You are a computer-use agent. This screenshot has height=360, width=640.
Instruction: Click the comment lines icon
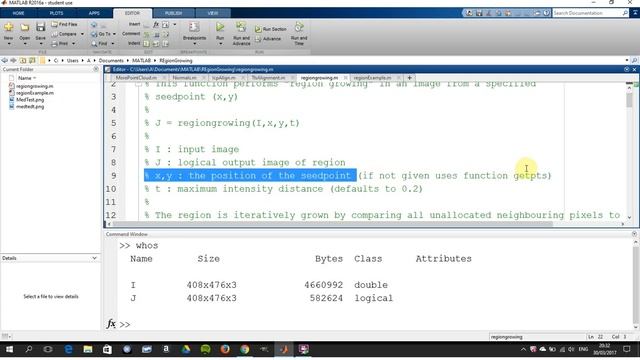(x=147, y=34)
